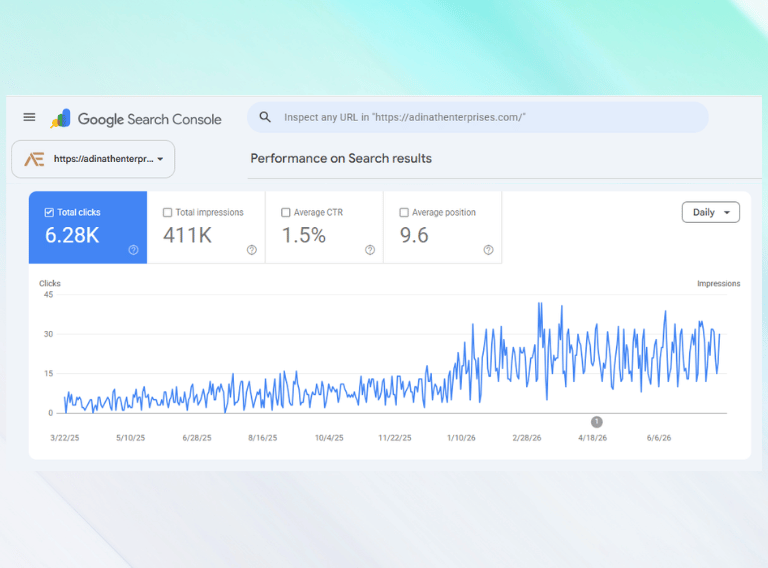Click the Inspect any URL search field
This screenshot has height=568, width=768.
(x=478, y=118)
